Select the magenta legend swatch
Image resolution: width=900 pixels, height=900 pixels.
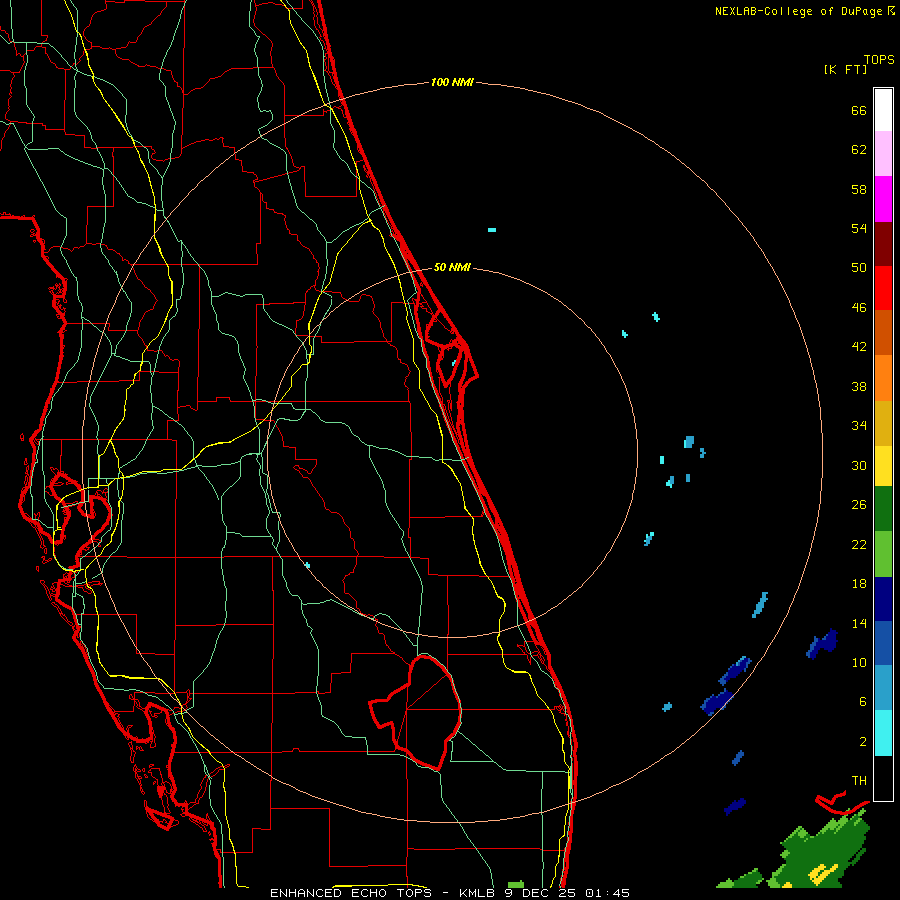point(883,199)
